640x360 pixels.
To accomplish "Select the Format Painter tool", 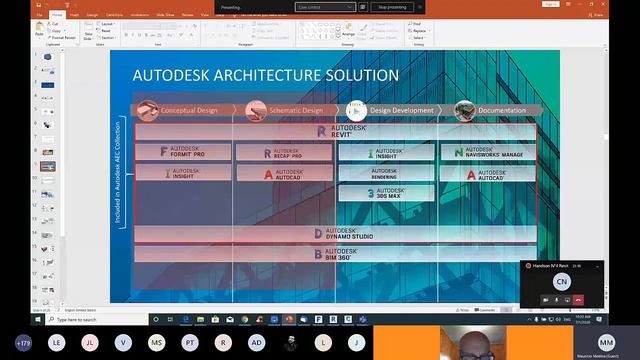I will 61,38.
